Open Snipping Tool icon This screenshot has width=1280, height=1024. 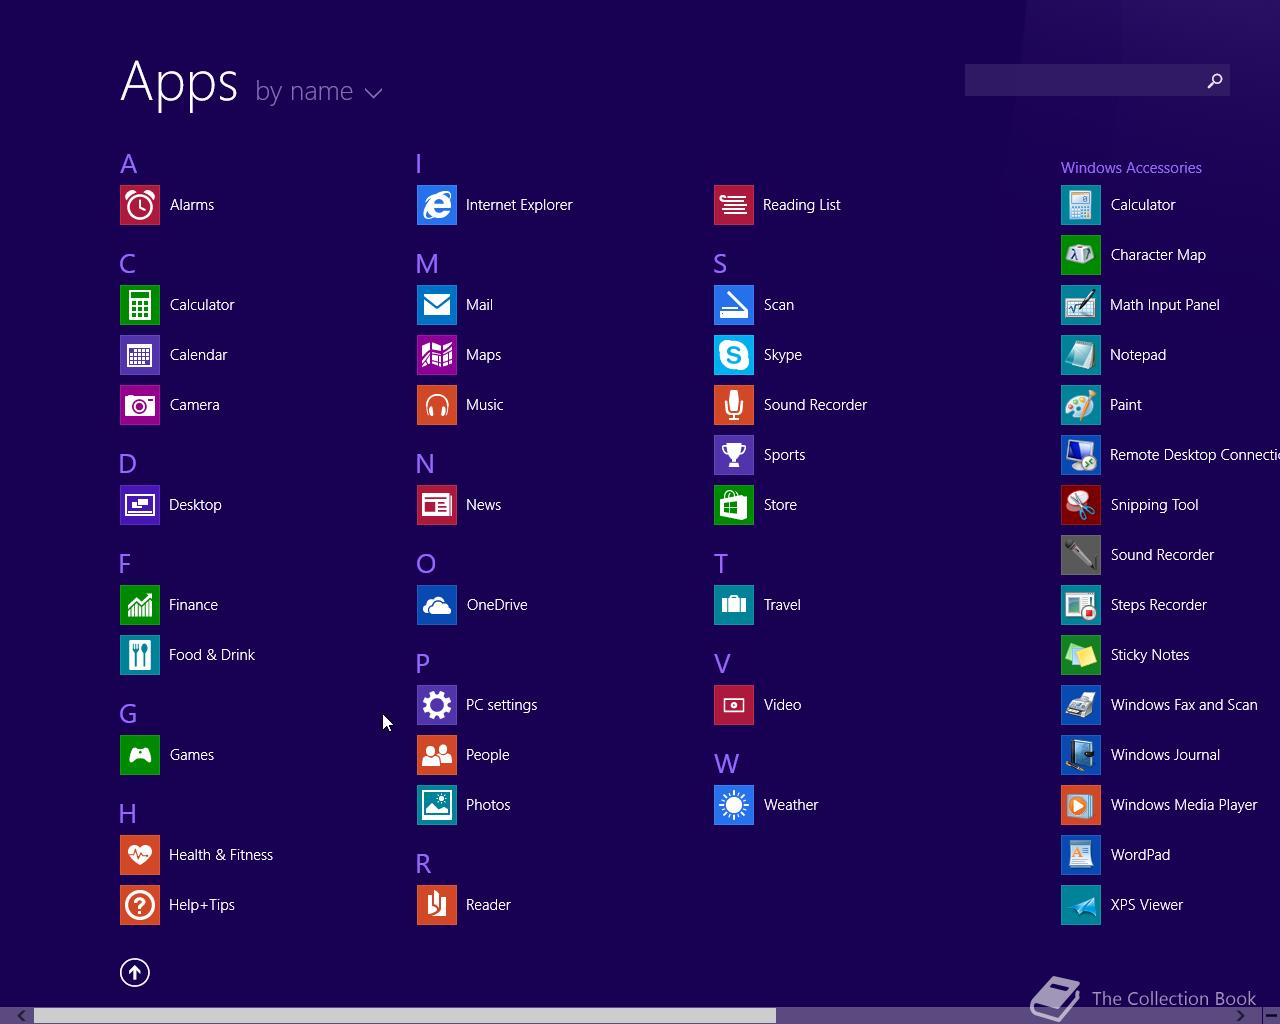(x=1081, y=505)
